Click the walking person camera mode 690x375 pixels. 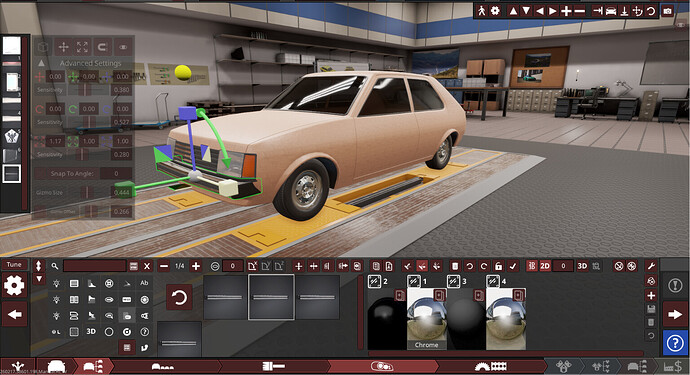[x=481, y=11]
